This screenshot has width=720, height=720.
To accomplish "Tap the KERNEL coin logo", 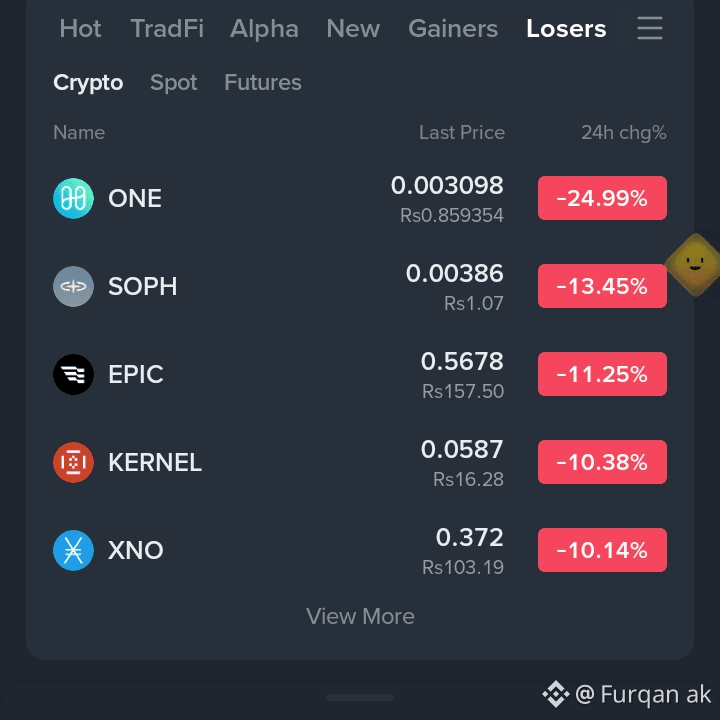I will coord(73,462).
